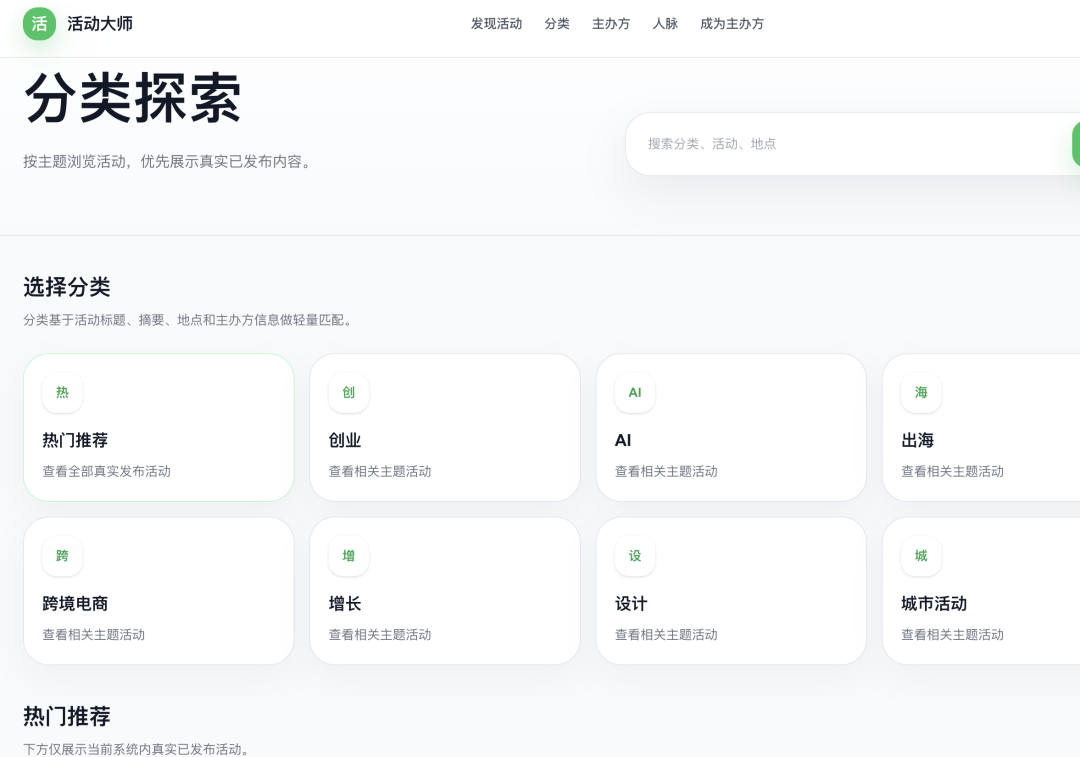Screen dimensions: 1080x757
Task: Click the 按主题浏览活动 subtitle text
Action: (167, 162)
